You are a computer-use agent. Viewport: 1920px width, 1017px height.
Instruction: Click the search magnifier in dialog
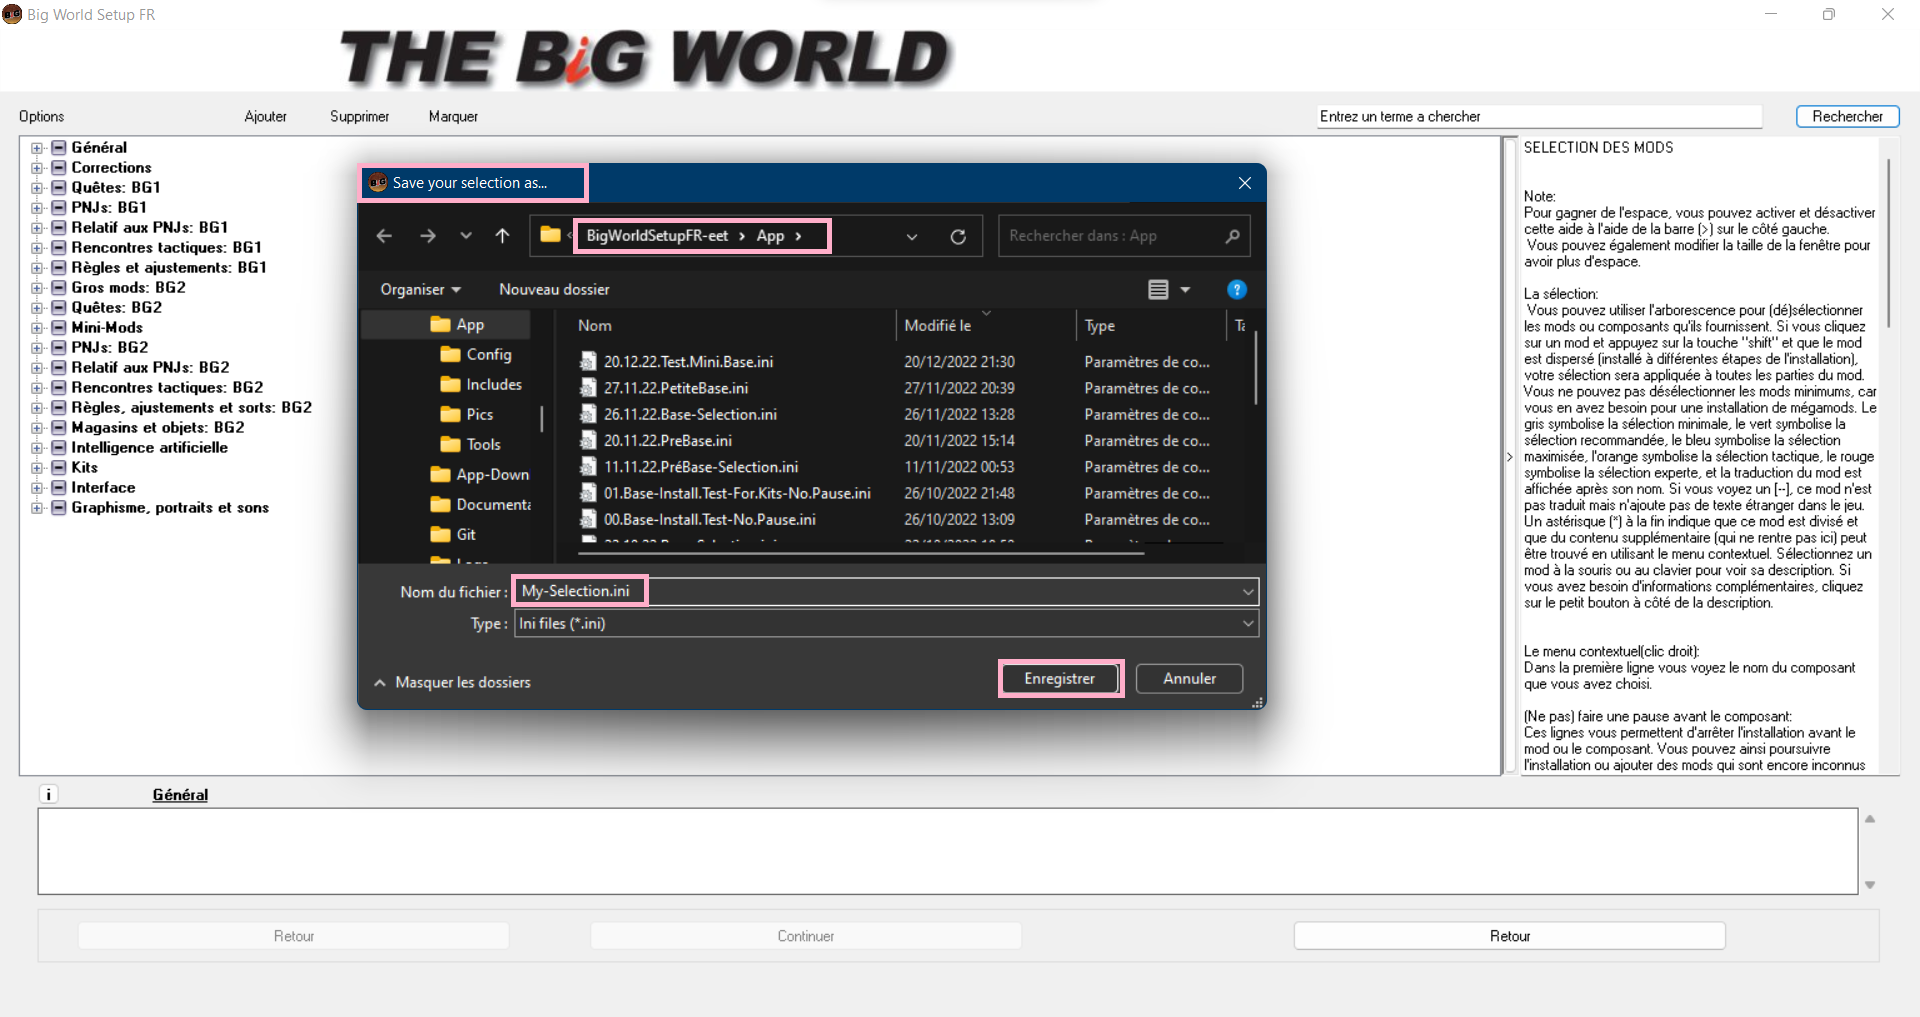(1232, 236)
